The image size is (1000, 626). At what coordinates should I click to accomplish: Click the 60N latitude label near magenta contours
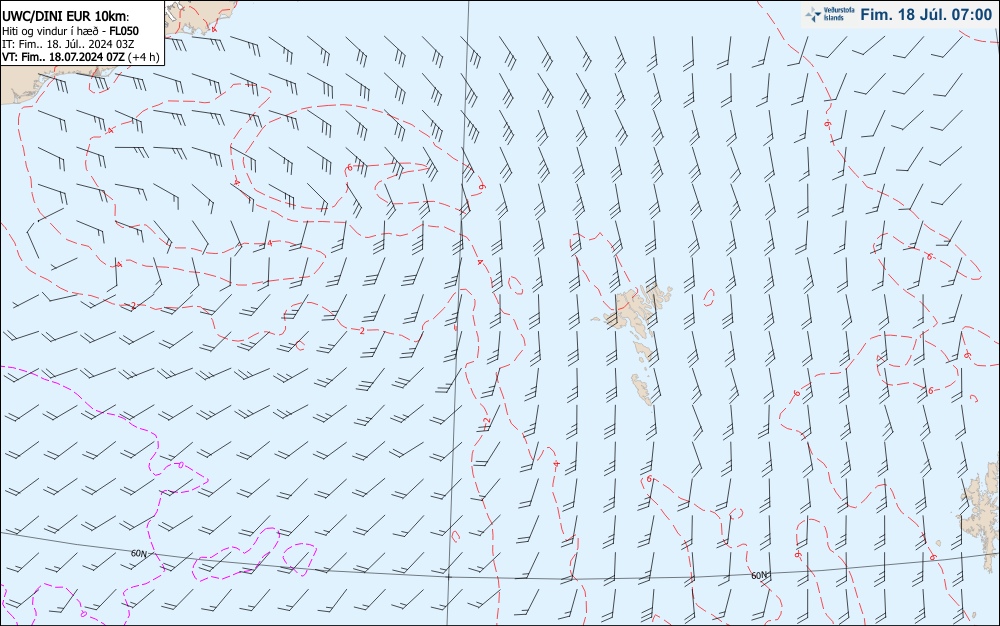point(139,553)
